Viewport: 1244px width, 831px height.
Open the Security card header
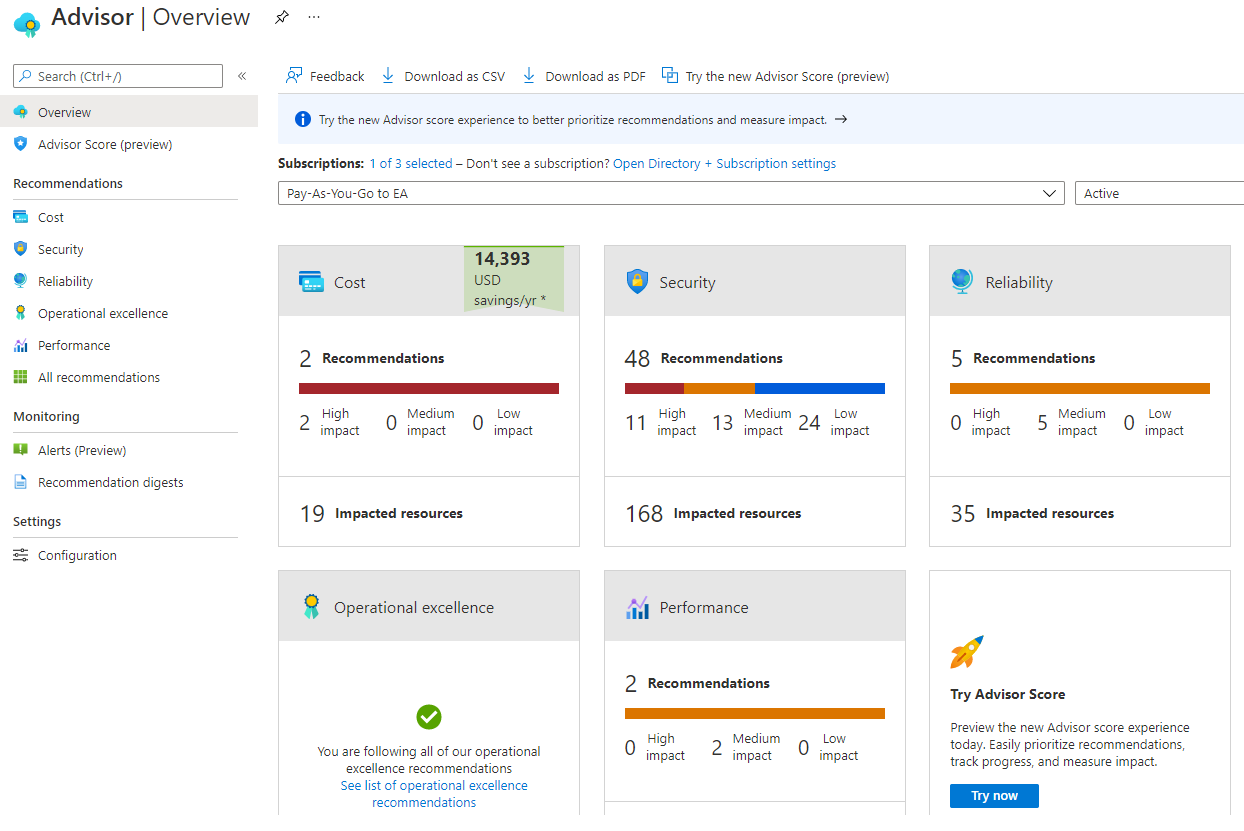pyautogui.click(x=755, y=281)
